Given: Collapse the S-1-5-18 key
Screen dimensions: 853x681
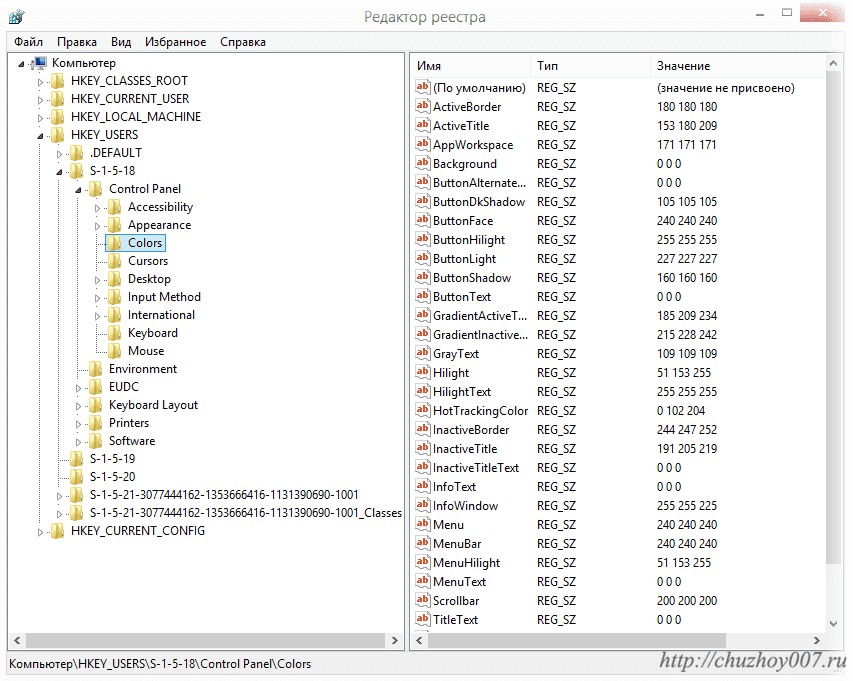Looking at the screenshot, I should pyautogui.click(x=59, y=172).
